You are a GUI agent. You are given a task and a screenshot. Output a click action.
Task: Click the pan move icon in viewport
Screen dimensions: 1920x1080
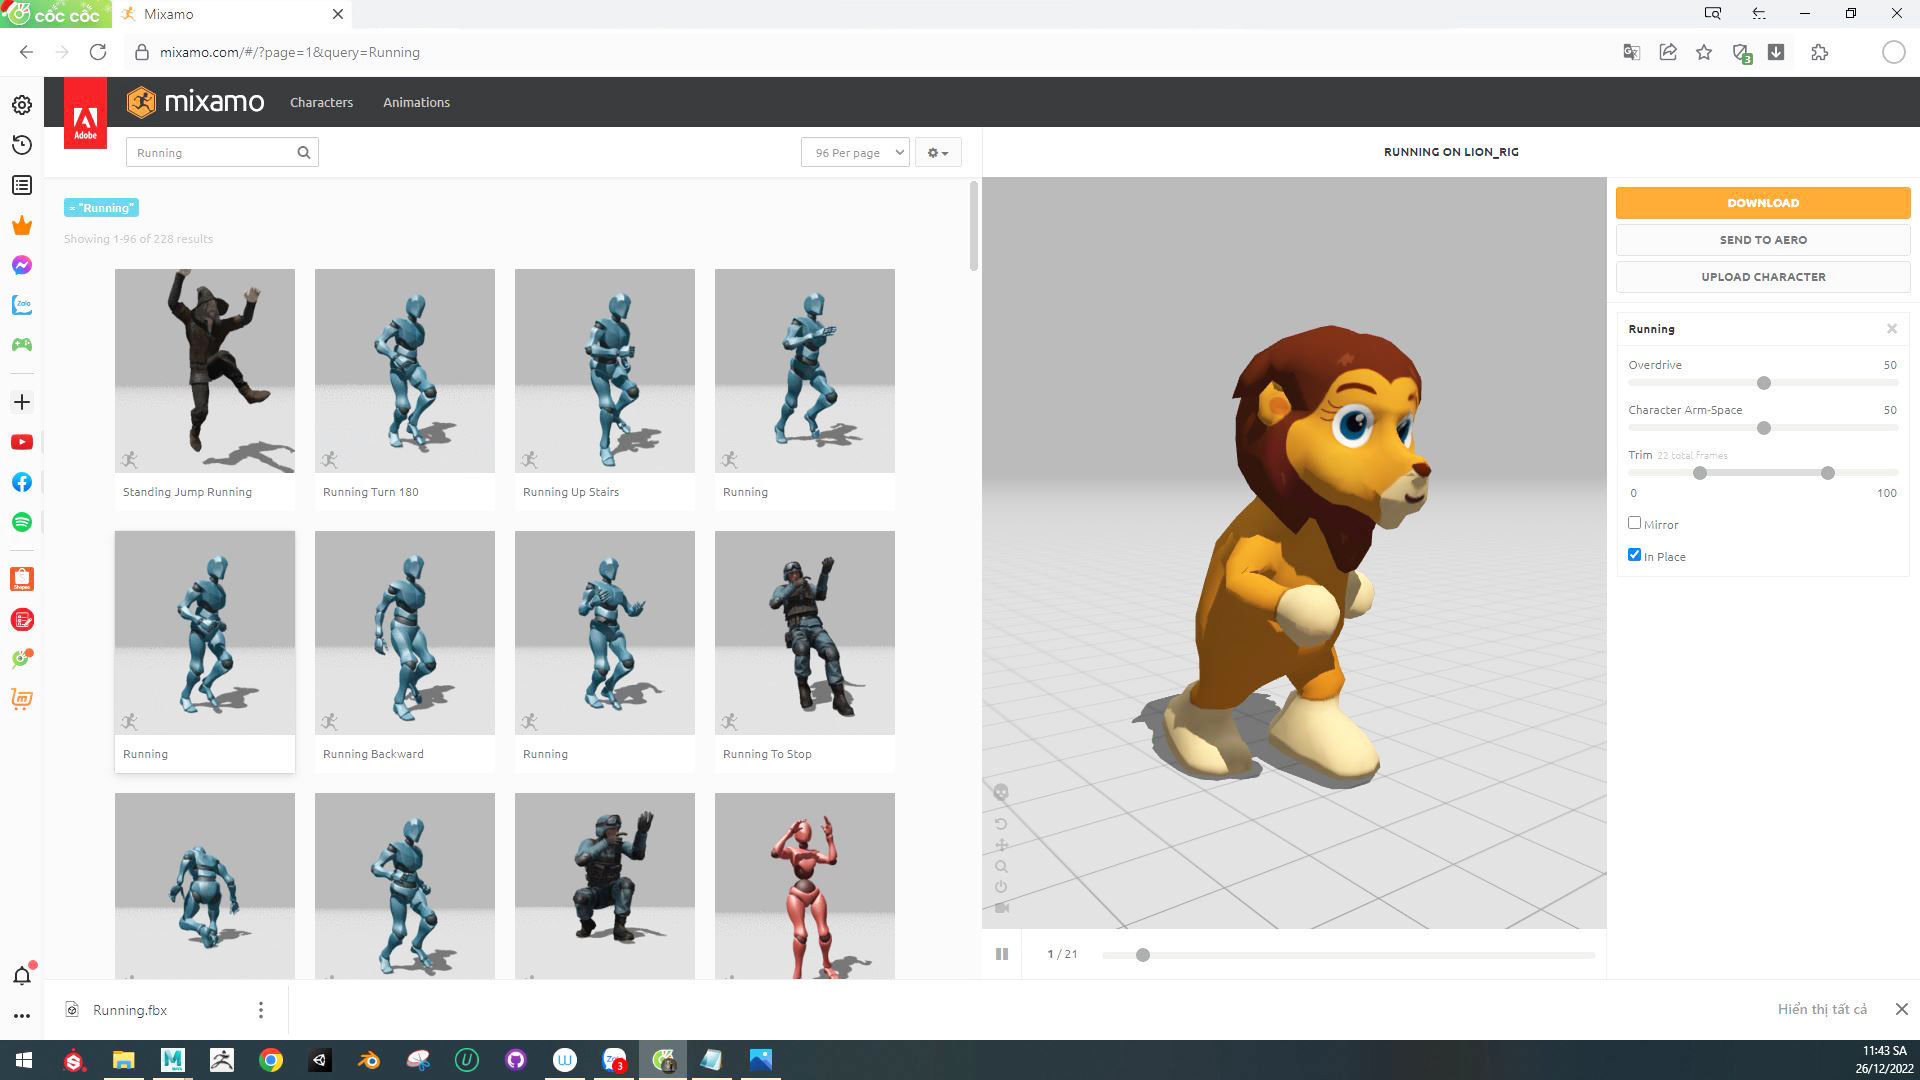point(1001,845)
